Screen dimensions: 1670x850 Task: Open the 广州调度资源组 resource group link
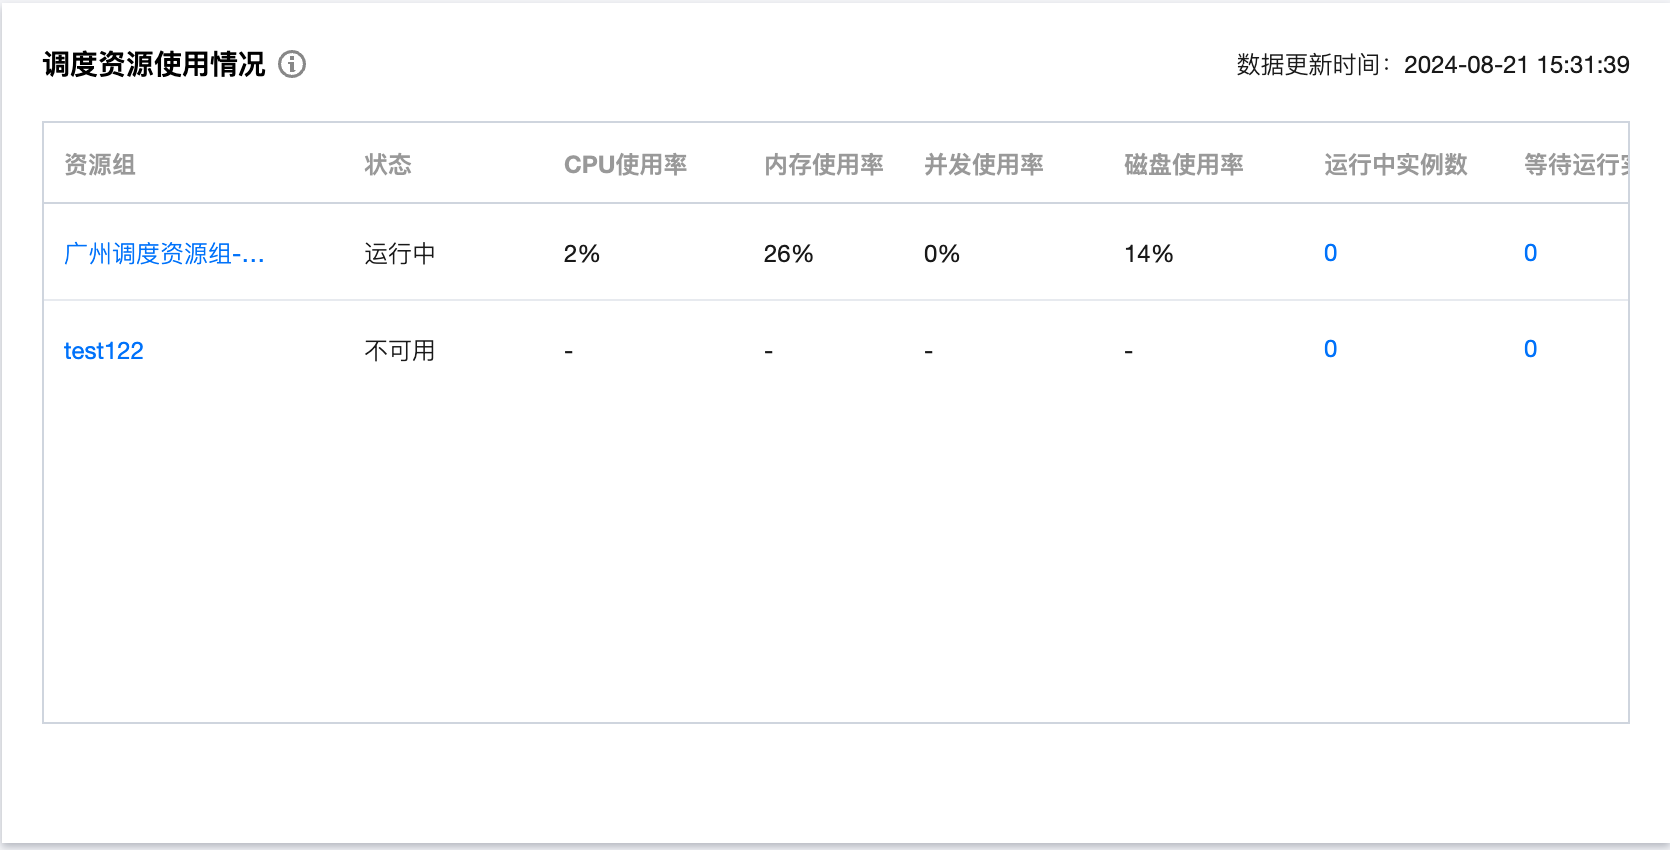(164, 254)
